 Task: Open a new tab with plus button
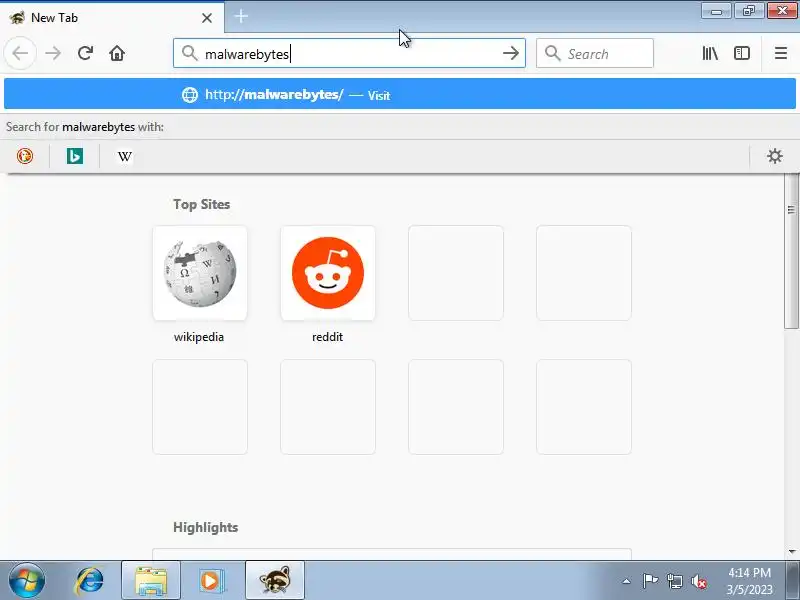point(241,16)
